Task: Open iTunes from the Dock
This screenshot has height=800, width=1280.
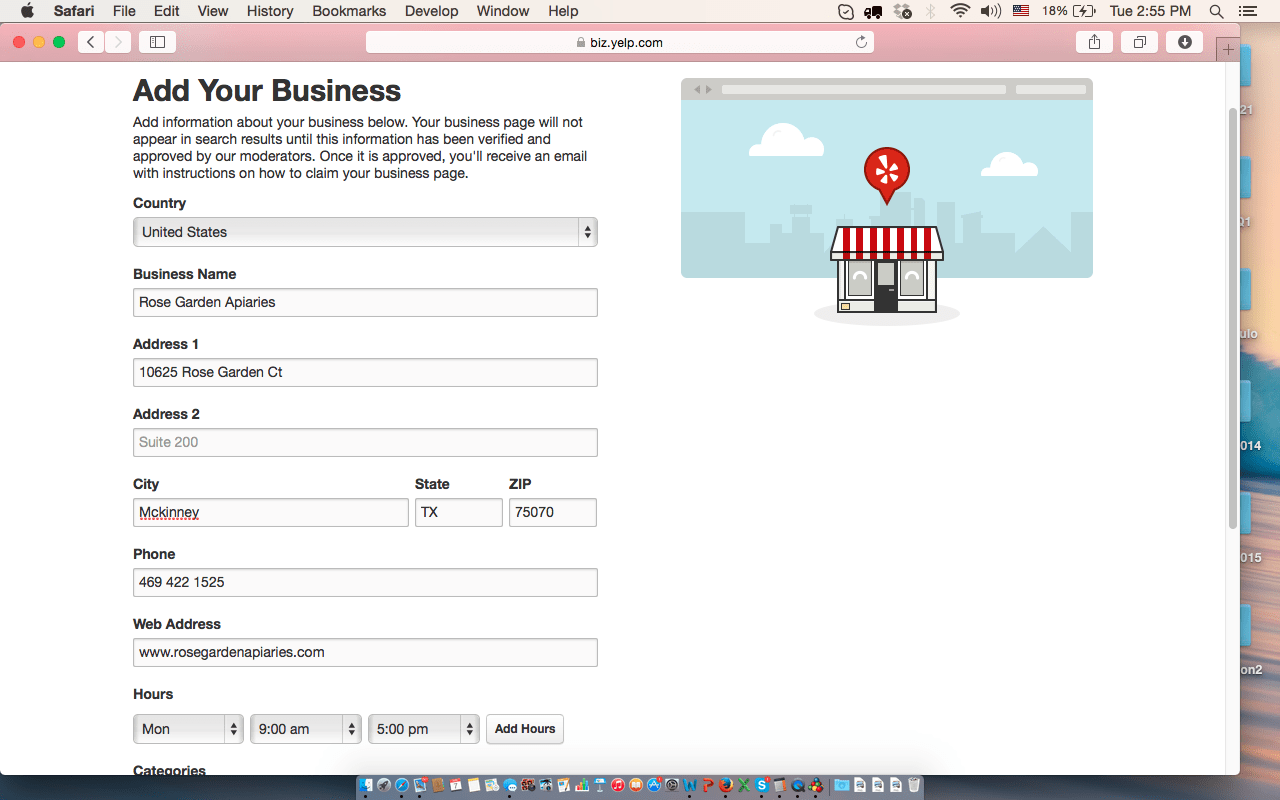Action: (618, 786)
